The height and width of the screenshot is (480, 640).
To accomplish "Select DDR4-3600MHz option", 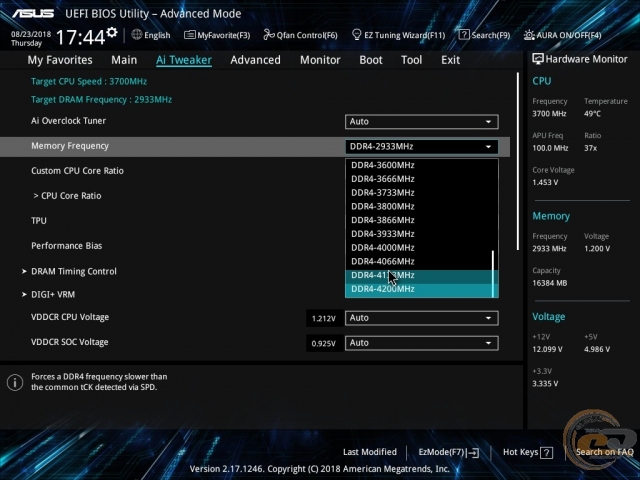I will [x=419, y=165].
